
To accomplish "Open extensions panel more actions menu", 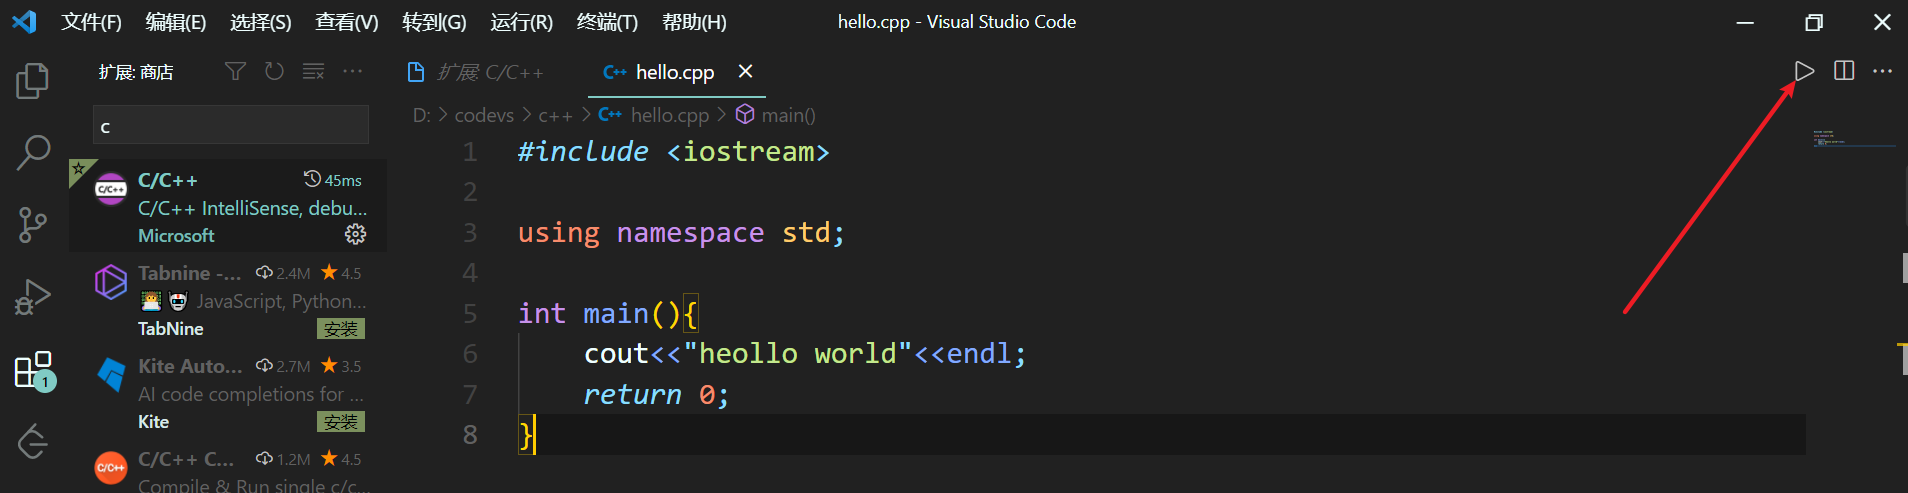I will point(352,71).
